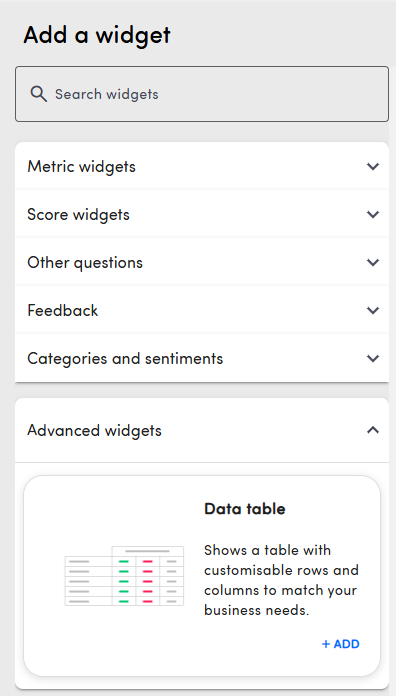Open the Score widgets section label

(79, 215)
